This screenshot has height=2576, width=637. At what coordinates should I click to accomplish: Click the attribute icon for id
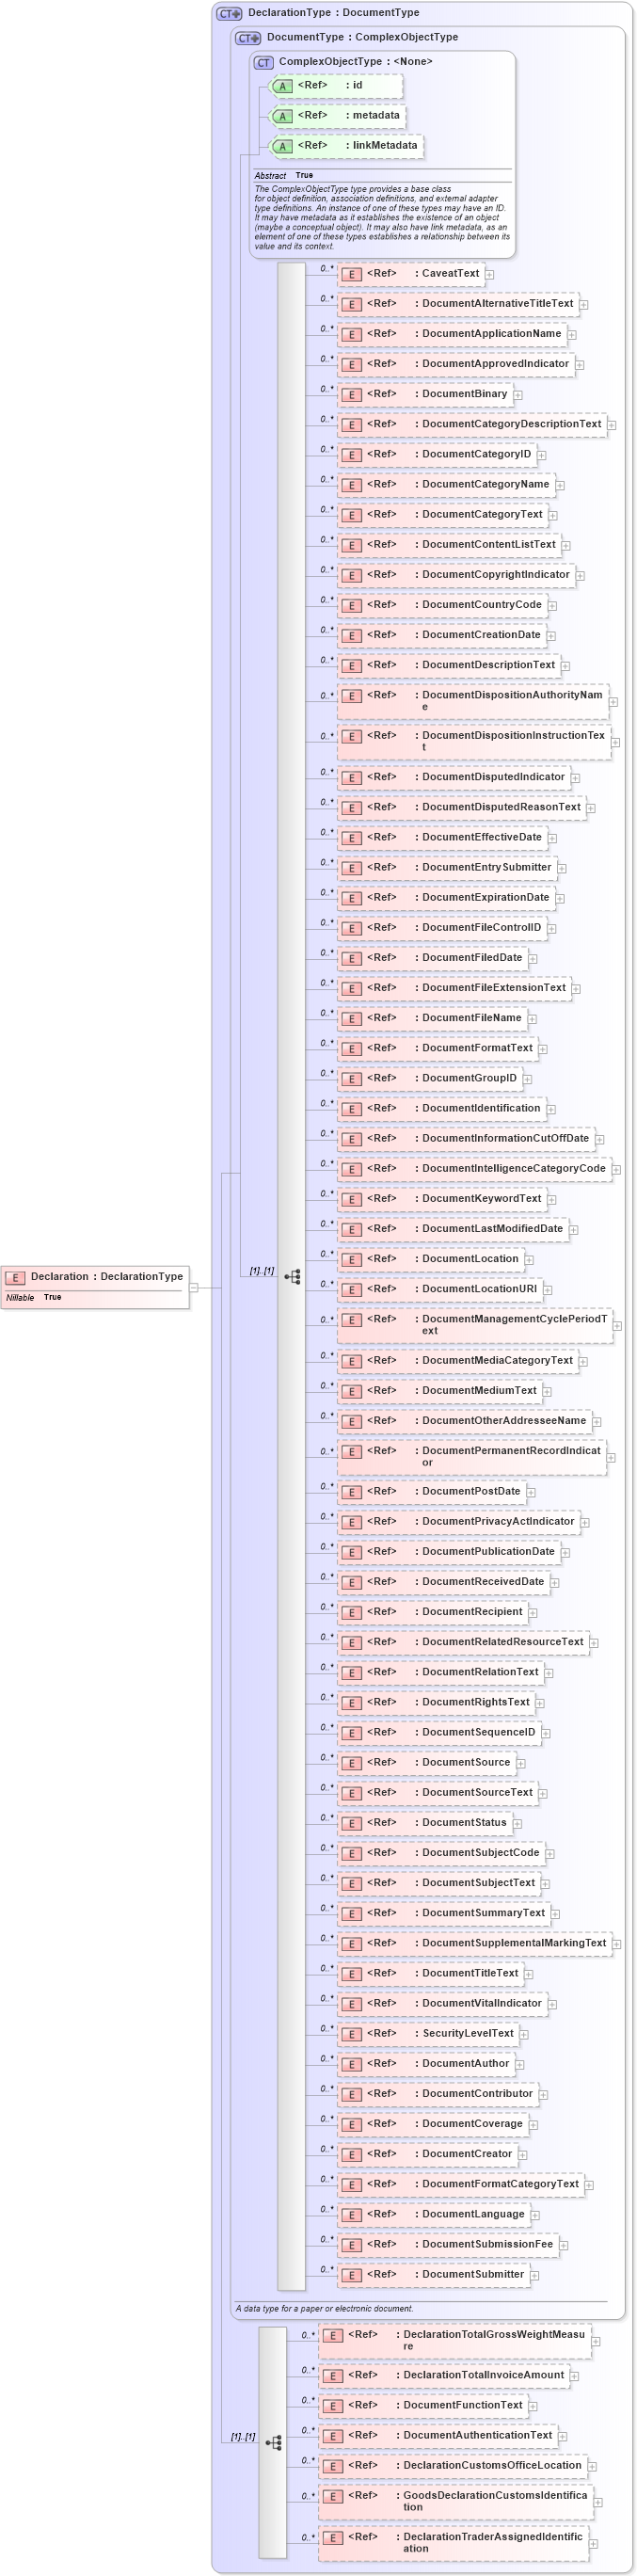282,86
